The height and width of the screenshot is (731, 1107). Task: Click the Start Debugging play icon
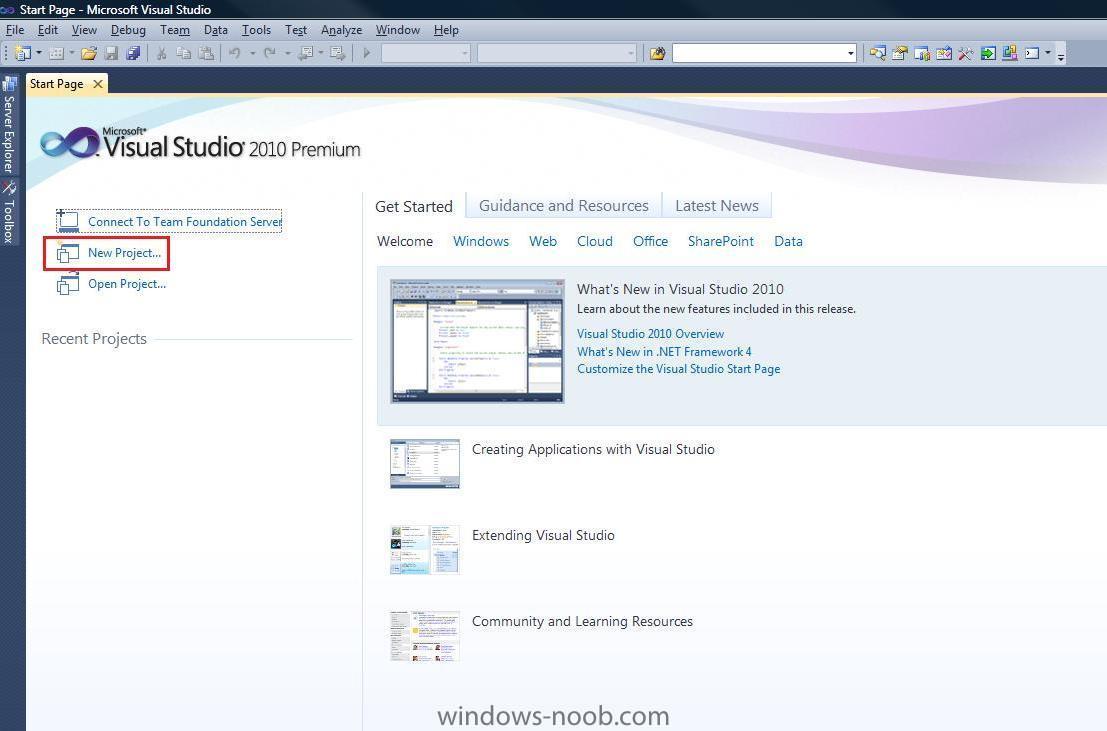point(366,53)
